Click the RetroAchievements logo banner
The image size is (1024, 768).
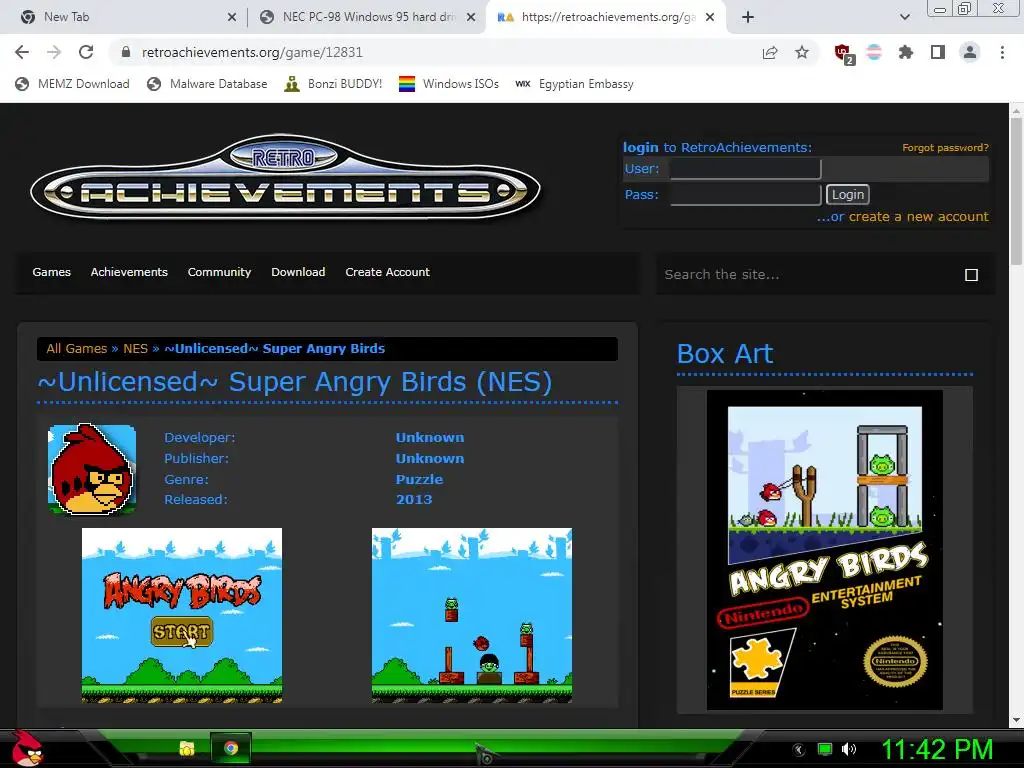(x=285, y=178)
